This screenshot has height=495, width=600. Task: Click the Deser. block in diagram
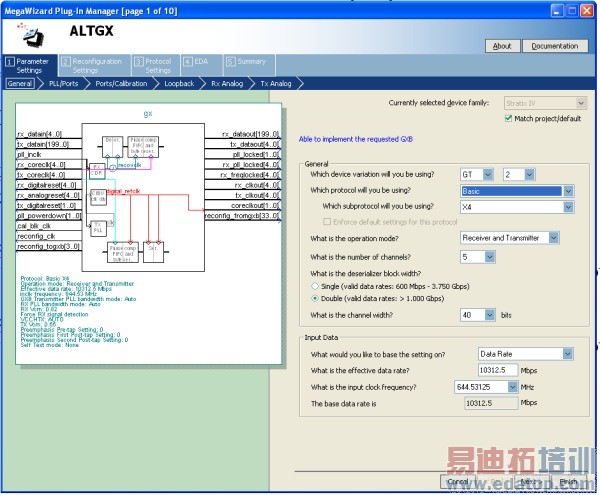coord(112,147)
